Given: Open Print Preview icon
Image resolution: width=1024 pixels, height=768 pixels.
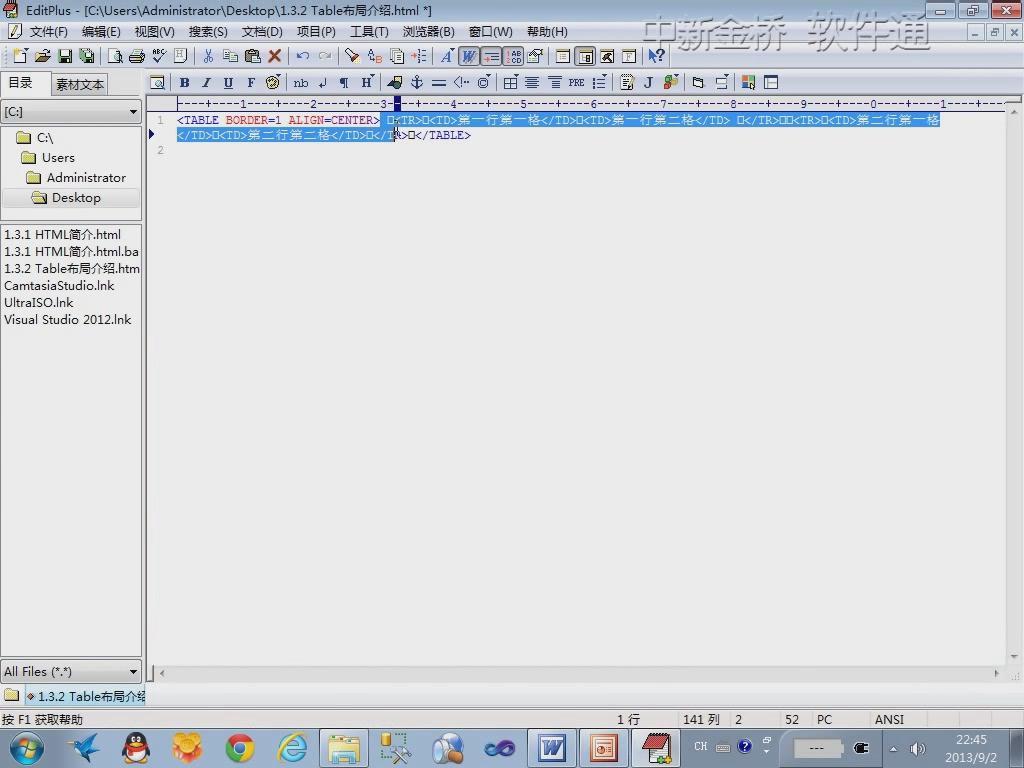Looking at the screenshot, I should pos(115,56).
